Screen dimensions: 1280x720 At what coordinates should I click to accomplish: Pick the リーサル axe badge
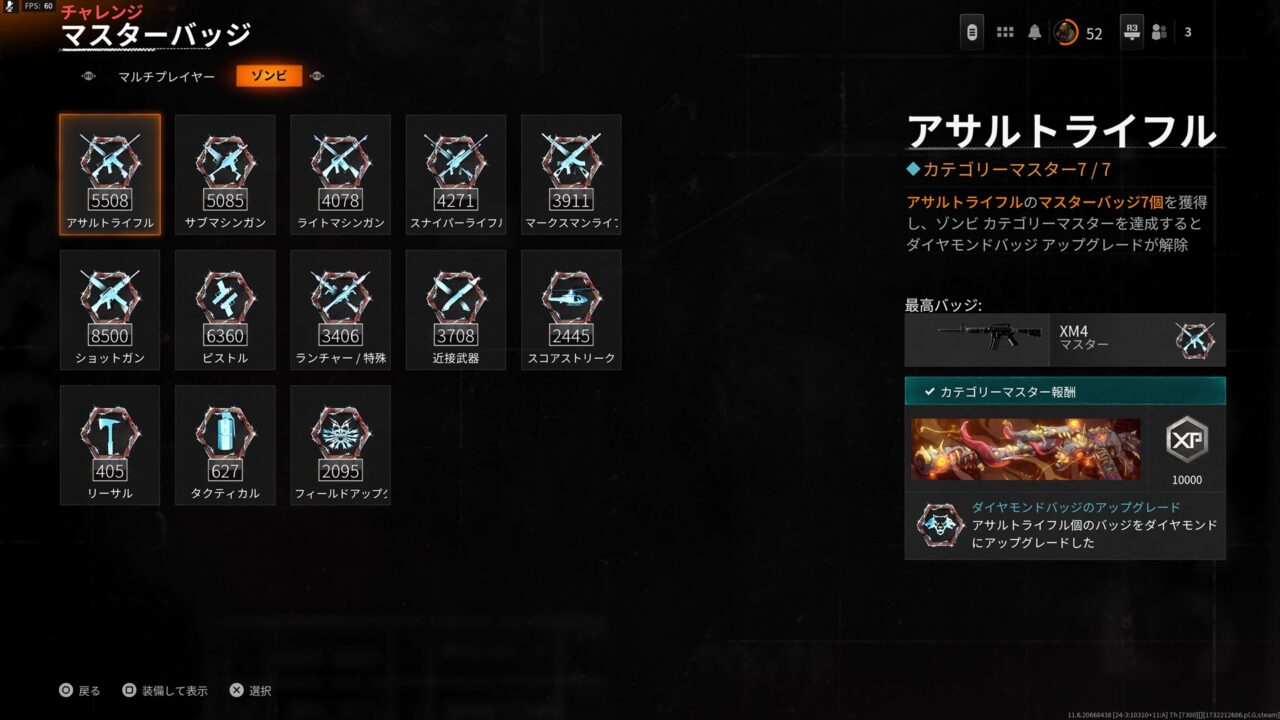pyautogui.click(x=110, y=445)
